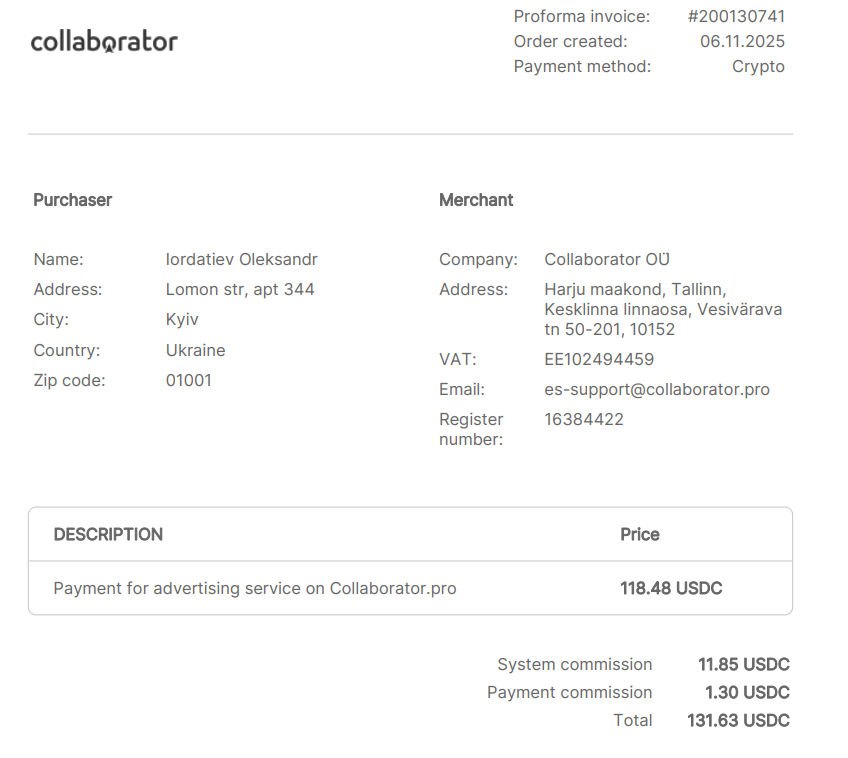Click the Collaborator logo
This screenshot has height=758, width=848.
click(104, 42)
